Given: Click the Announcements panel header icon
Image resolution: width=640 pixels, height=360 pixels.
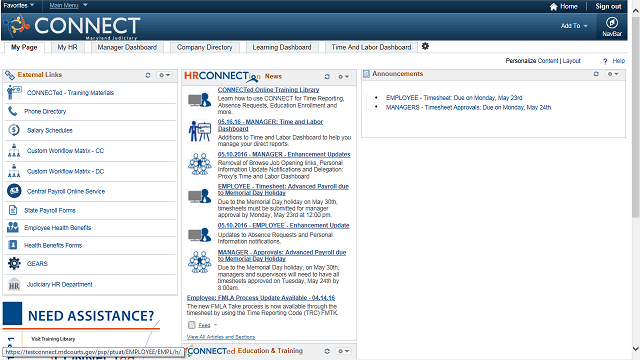Looking at the screenshot, I should coord(366,74).
